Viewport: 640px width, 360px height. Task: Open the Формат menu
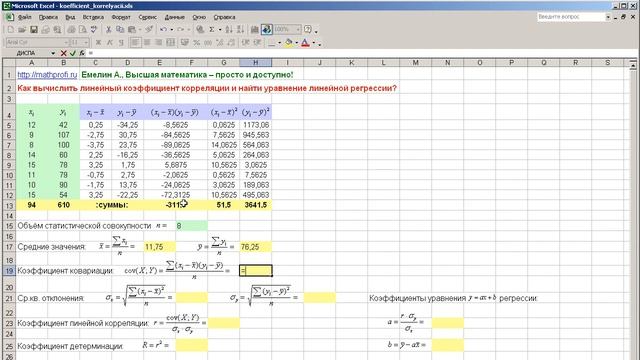click(x=121, y=17)
